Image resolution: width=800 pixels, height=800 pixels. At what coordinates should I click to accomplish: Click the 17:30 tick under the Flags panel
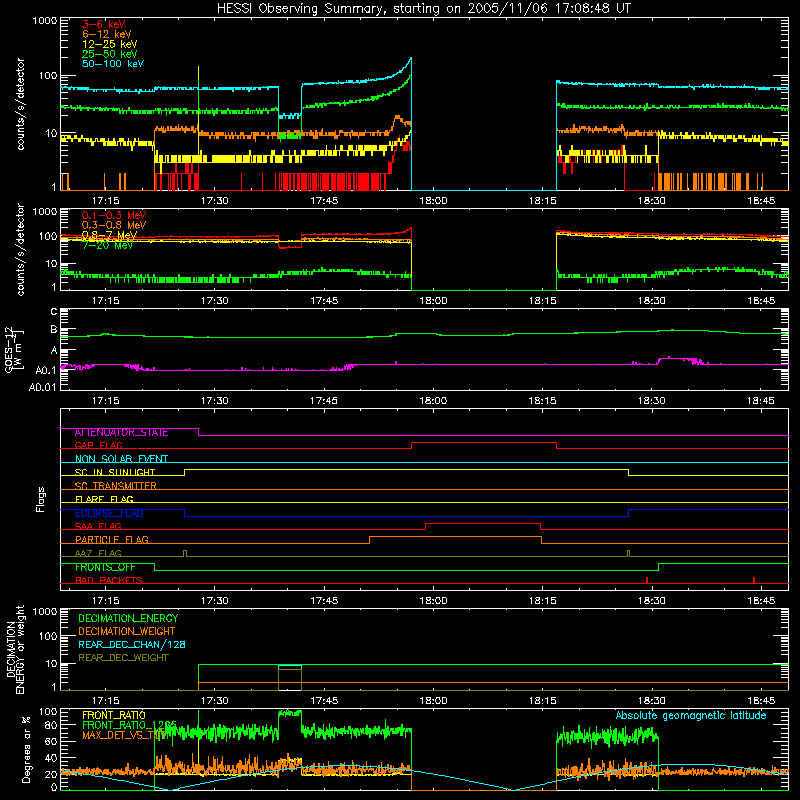(214, 601)
